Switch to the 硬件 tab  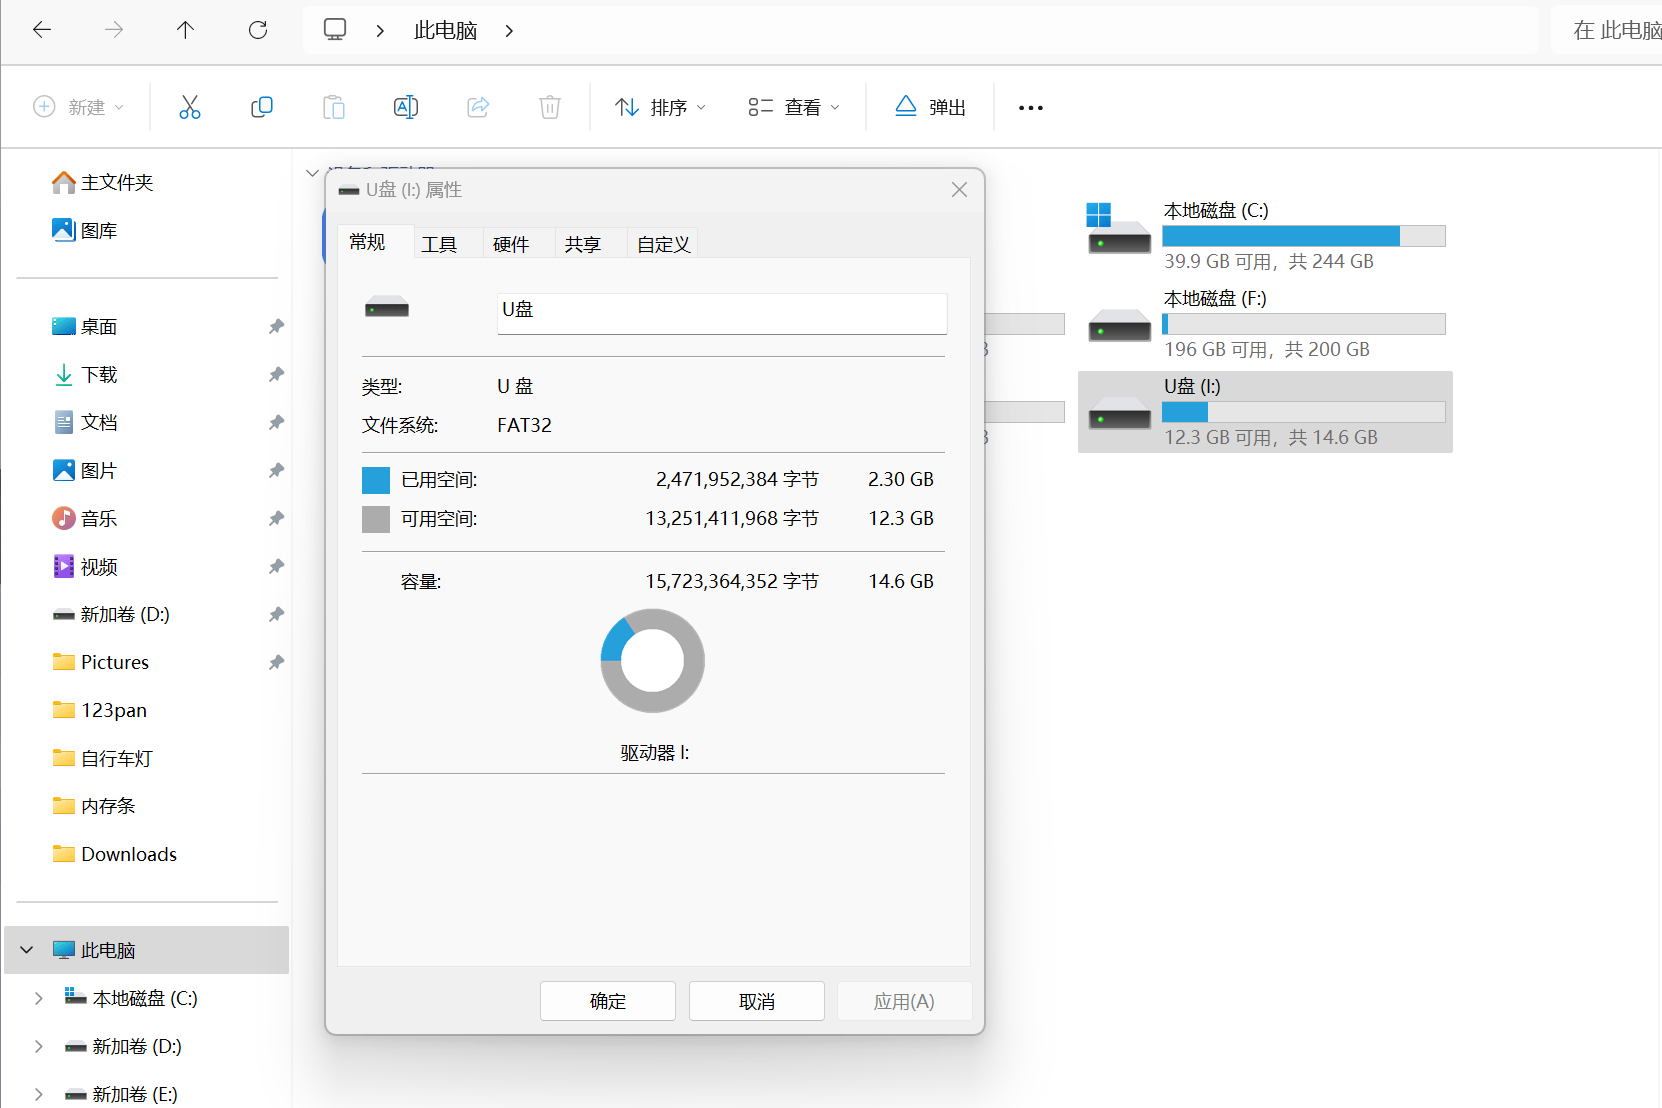pyautogui.click(x=511, y=244)
